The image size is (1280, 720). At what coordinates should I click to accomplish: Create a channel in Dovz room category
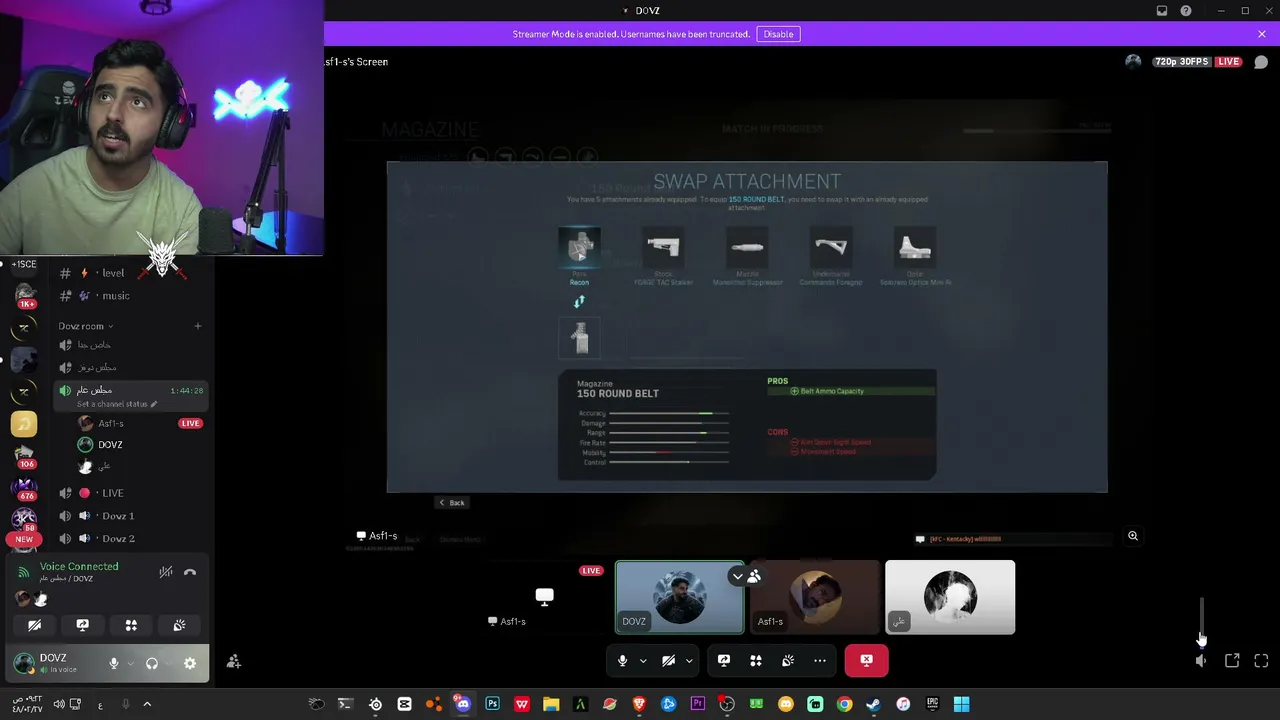coord(197,326)
